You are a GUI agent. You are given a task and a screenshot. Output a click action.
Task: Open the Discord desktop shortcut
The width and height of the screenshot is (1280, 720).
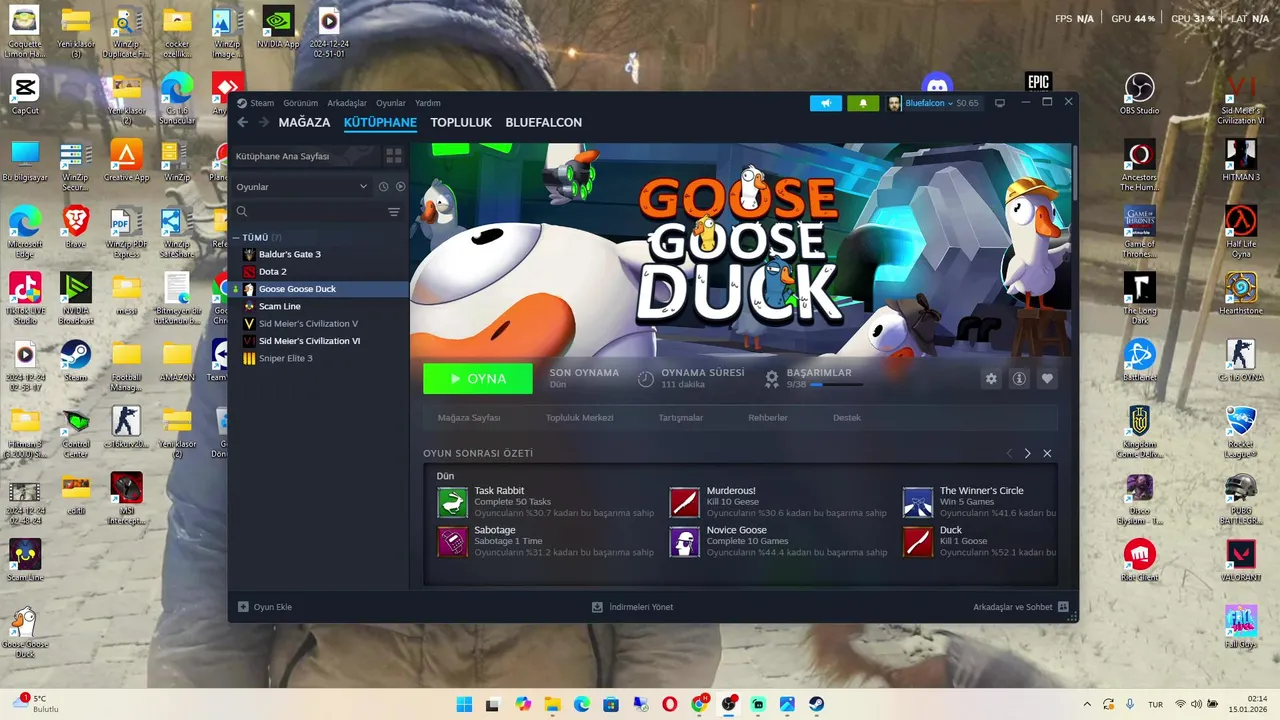[937, 84]
